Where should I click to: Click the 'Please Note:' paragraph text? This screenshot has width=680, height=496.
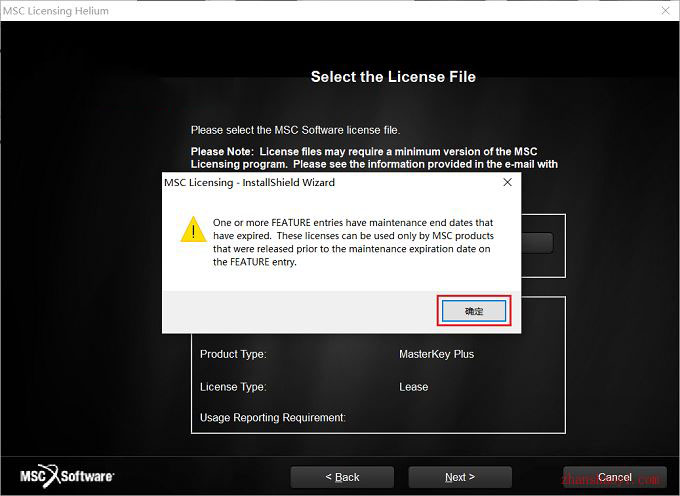(374, 158)
